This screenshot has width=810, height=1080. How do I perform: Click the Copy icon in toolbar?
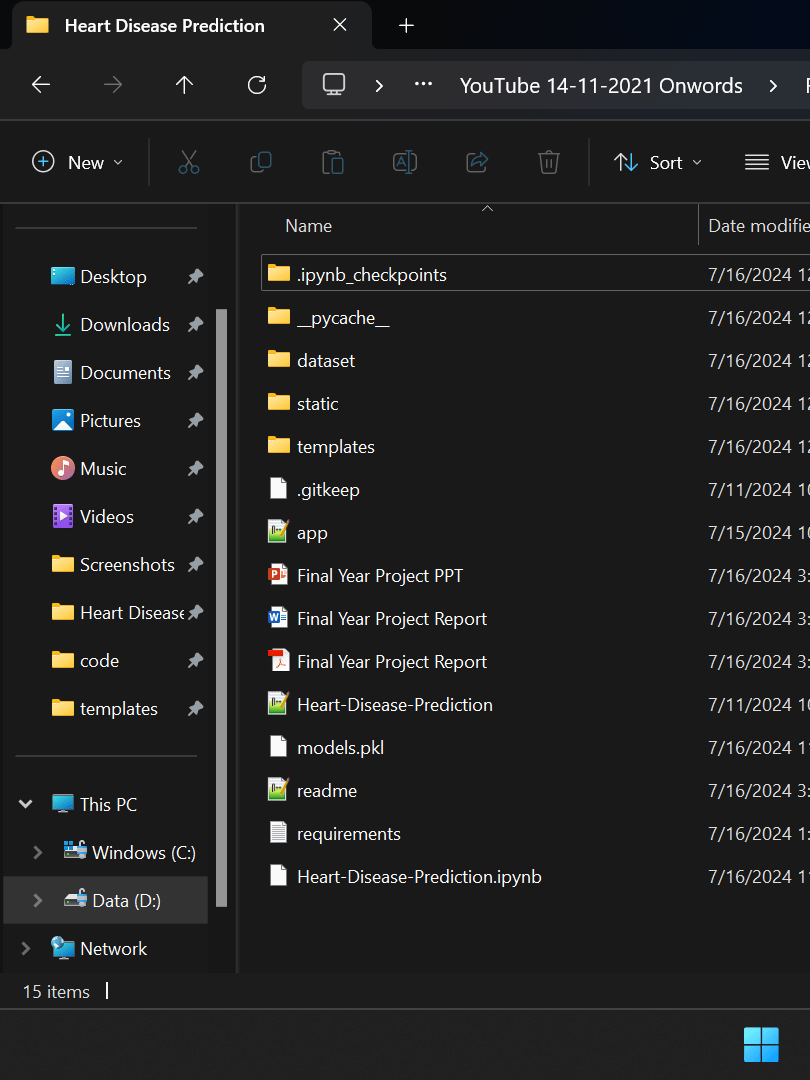(260, 163)
